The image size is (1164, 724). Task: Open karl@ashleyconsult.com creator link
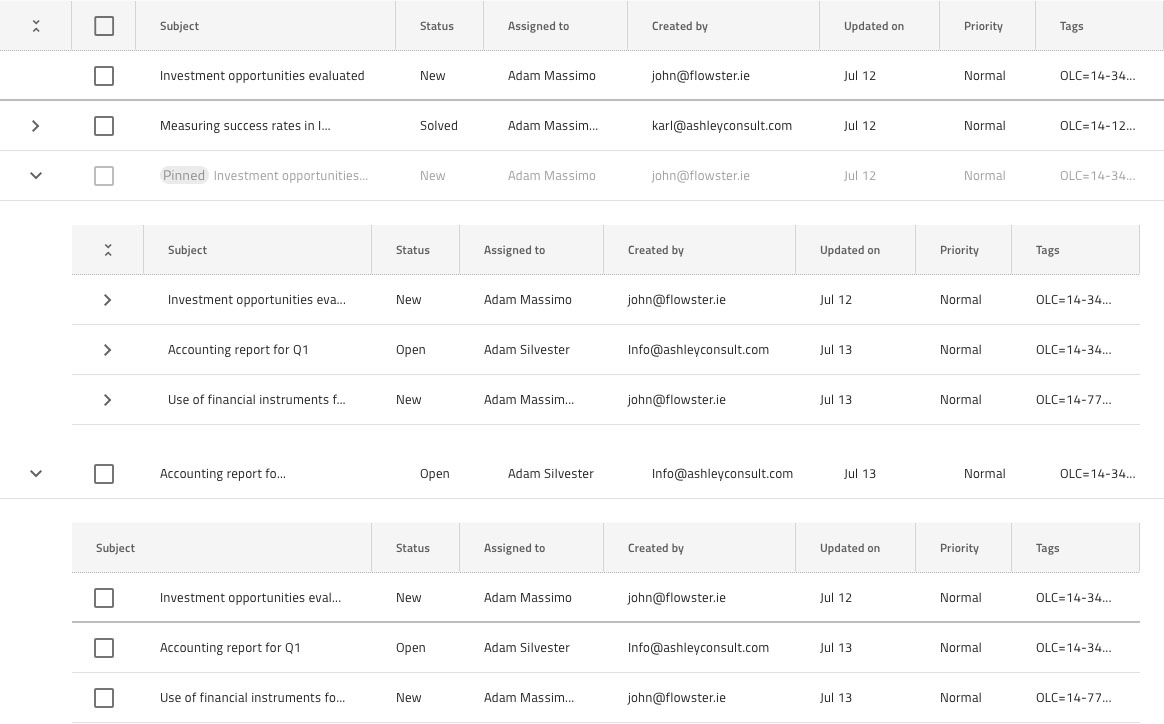[x=722, y=126]
